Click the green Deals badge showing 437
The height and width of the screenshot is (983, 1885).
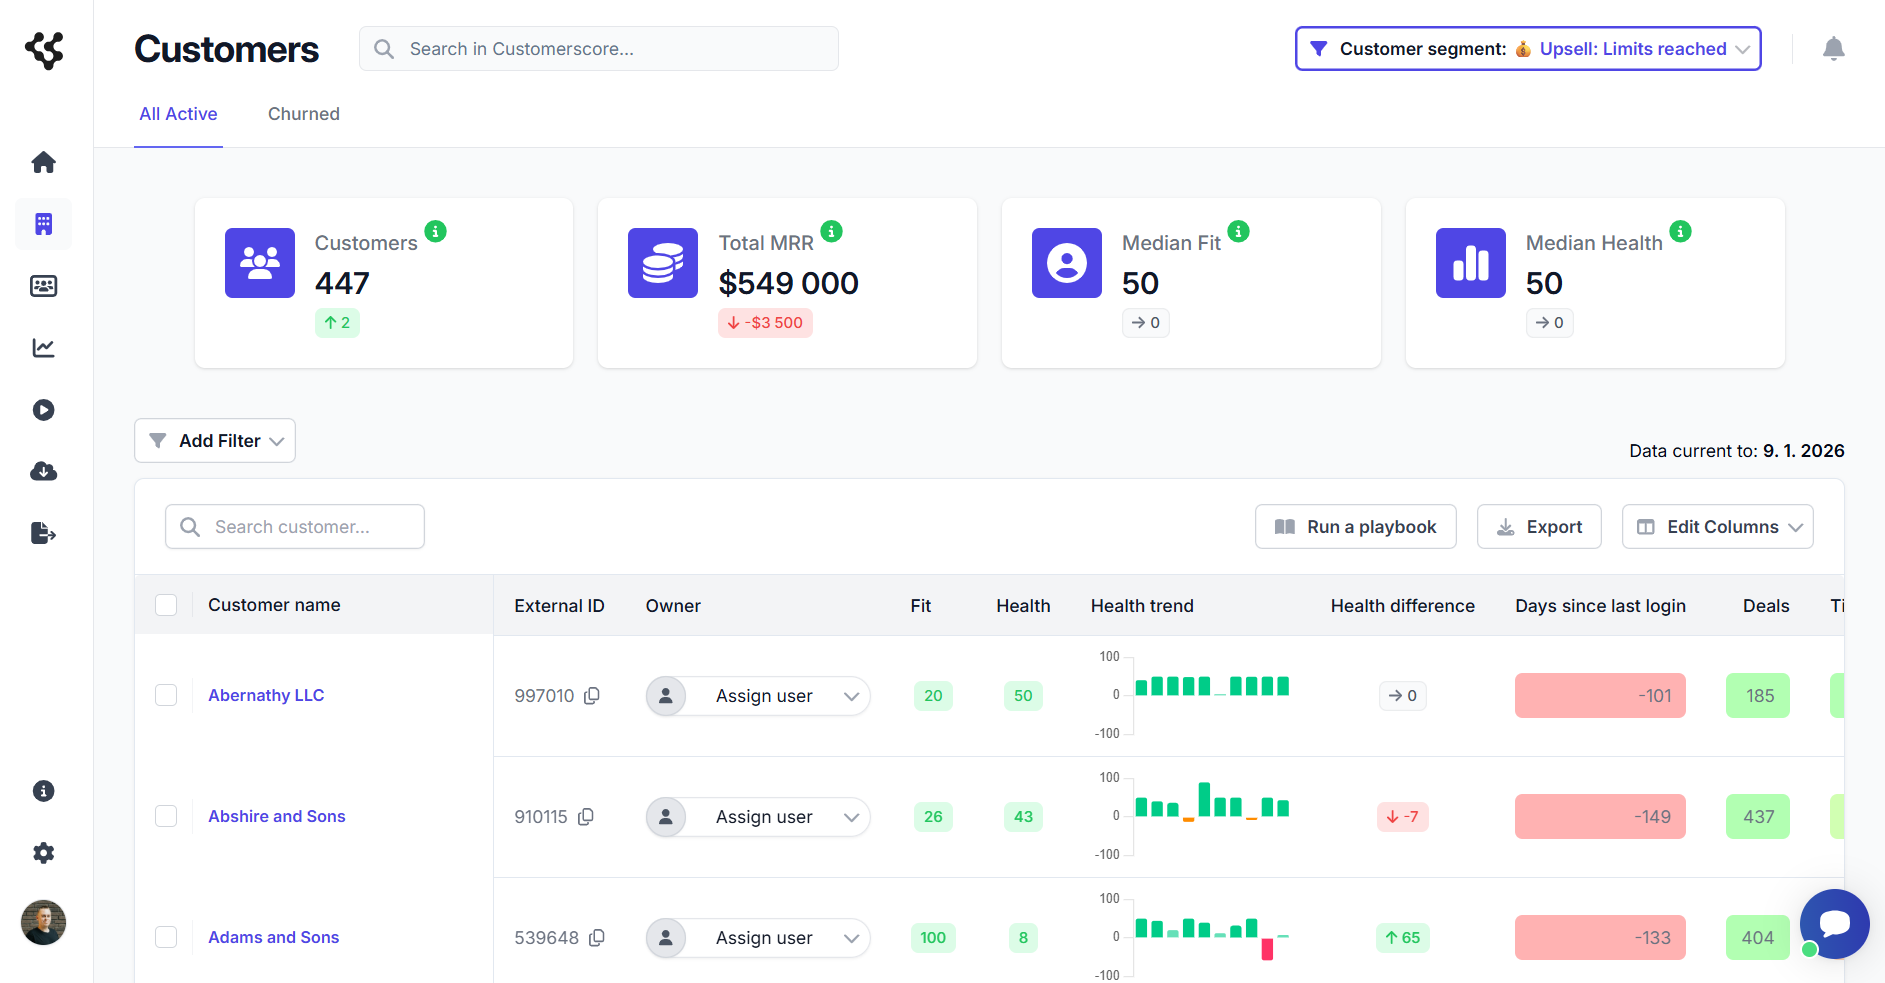(x=1757, y=816)
